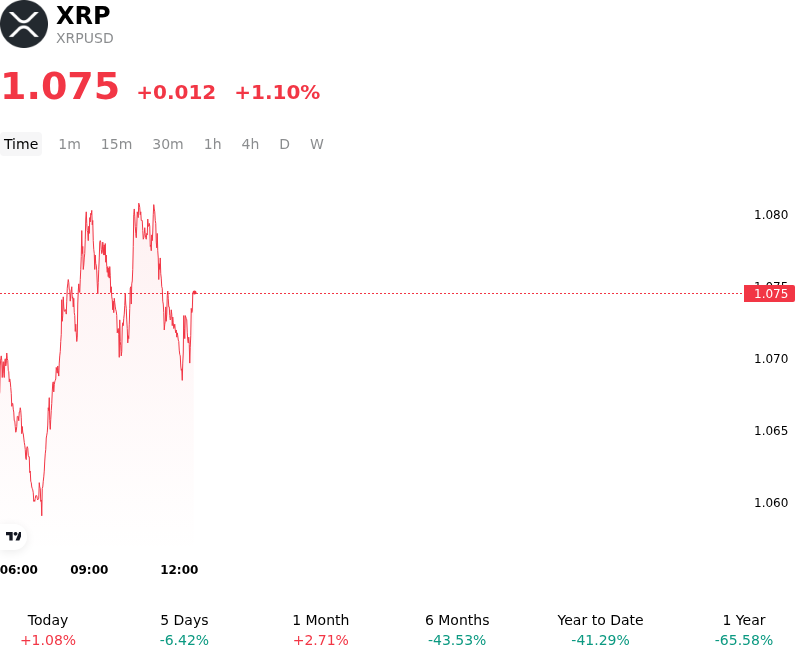This screenshot has width=800, height=660.
Task: View the 6 Months performance range
Action: coord(457,630)
